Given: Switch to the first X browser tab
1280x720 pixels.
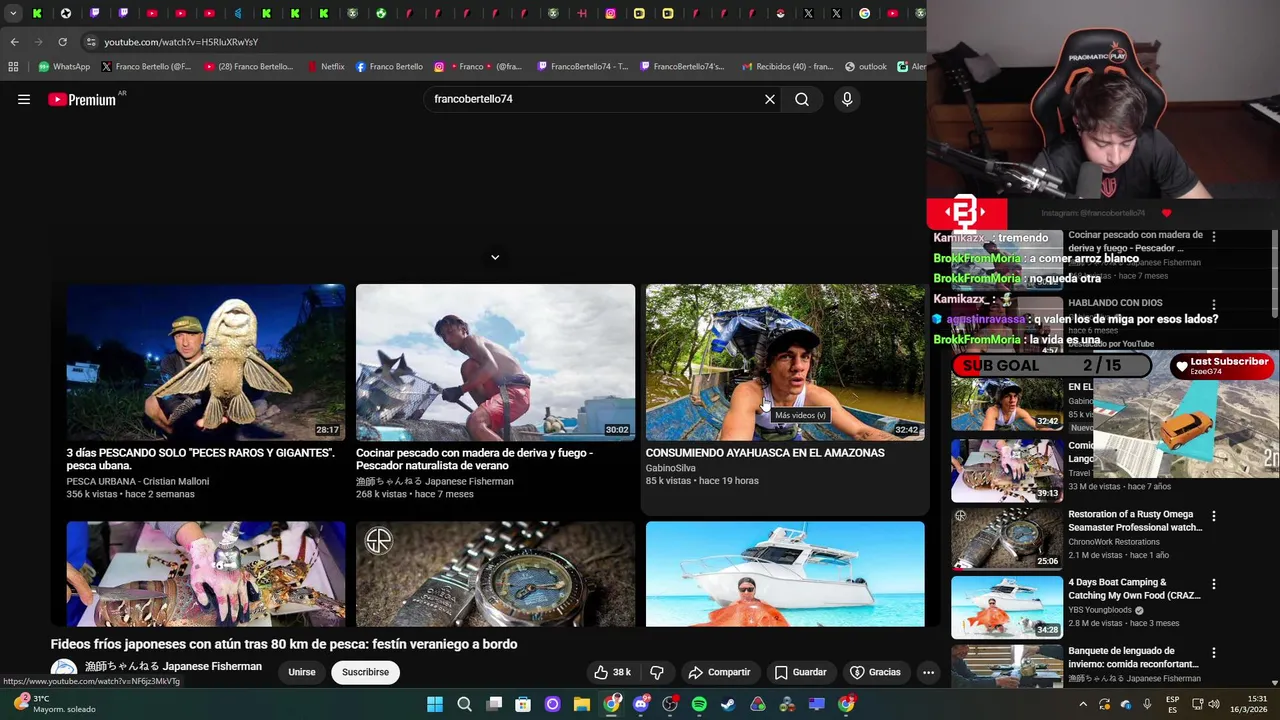Looking at the screenshot, I should click(808, 13).
